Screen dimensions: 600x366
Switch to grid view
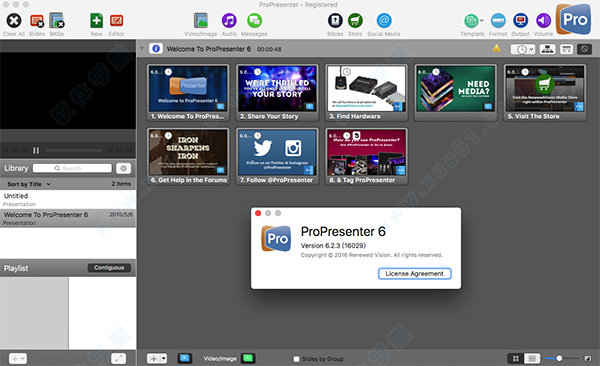tap(515, 358)
